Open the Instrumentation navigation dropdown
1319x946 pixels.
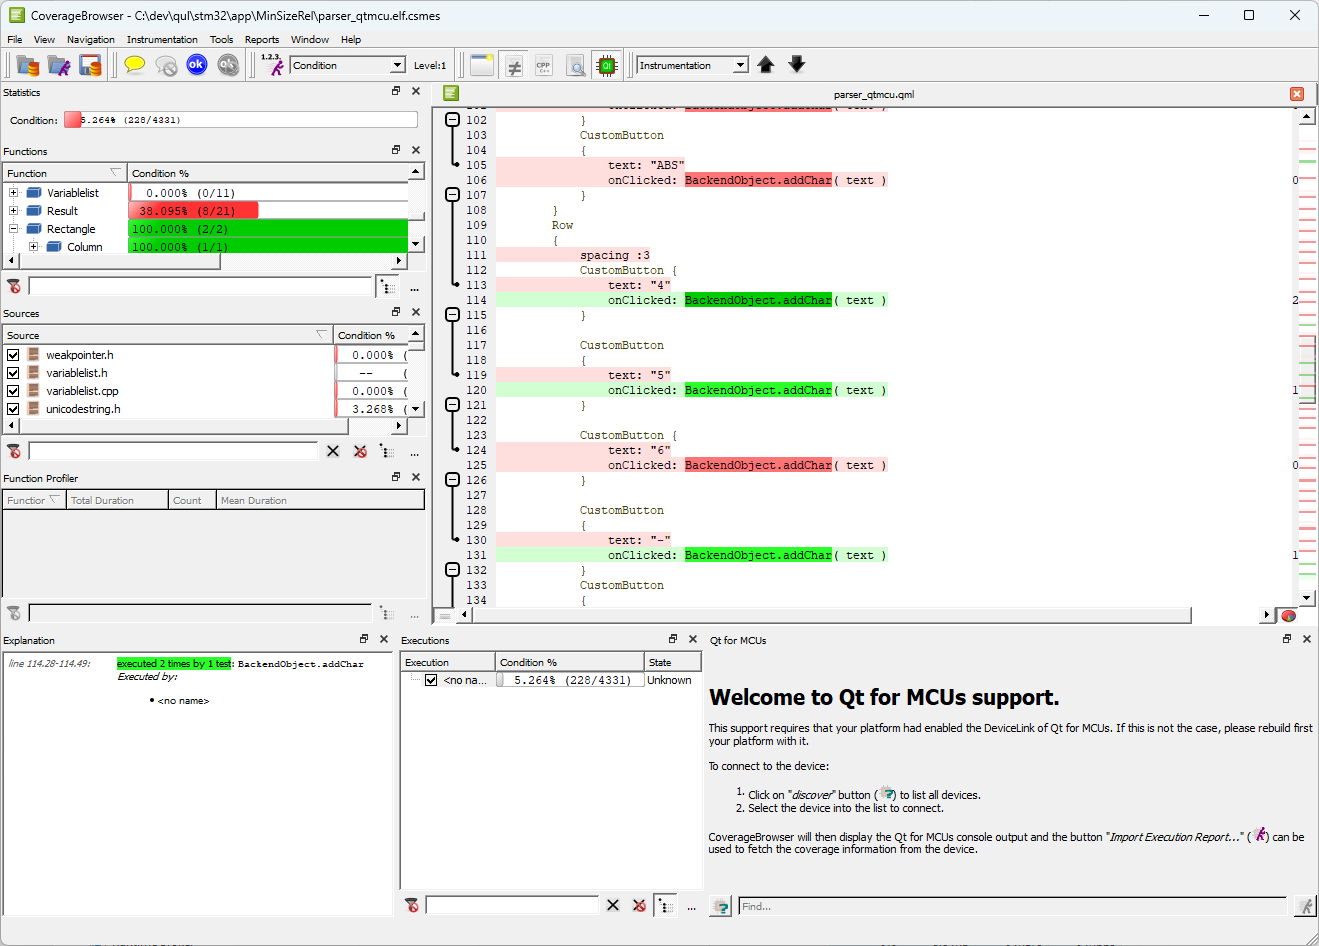coord(740,65)
